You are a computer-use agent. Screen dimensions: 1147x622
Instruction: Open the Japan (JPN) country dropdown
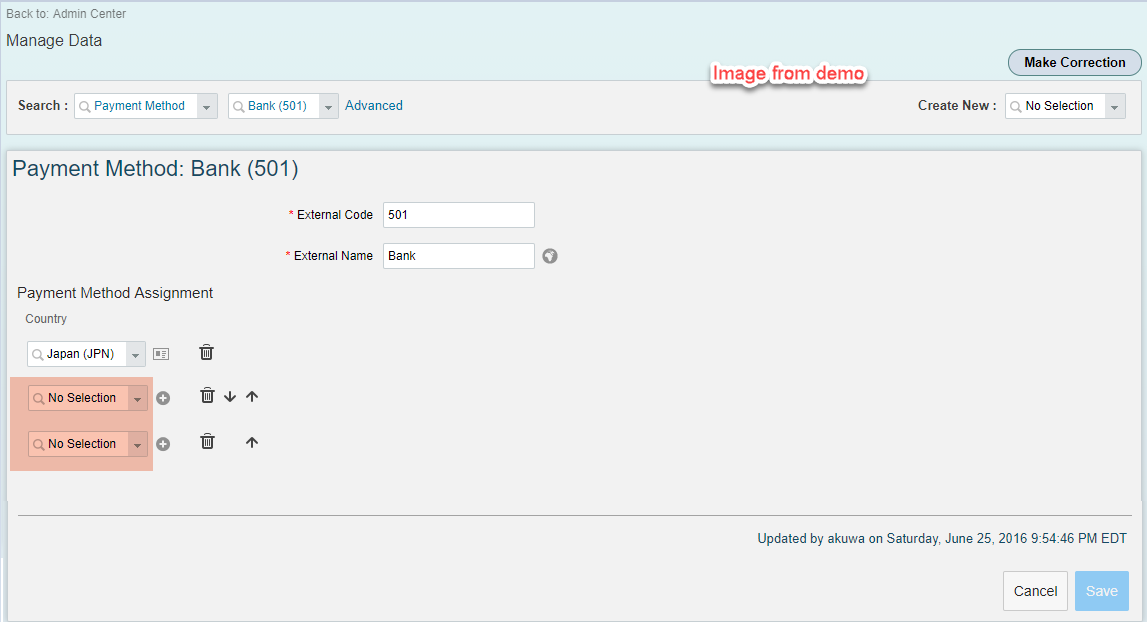[135, 355]
